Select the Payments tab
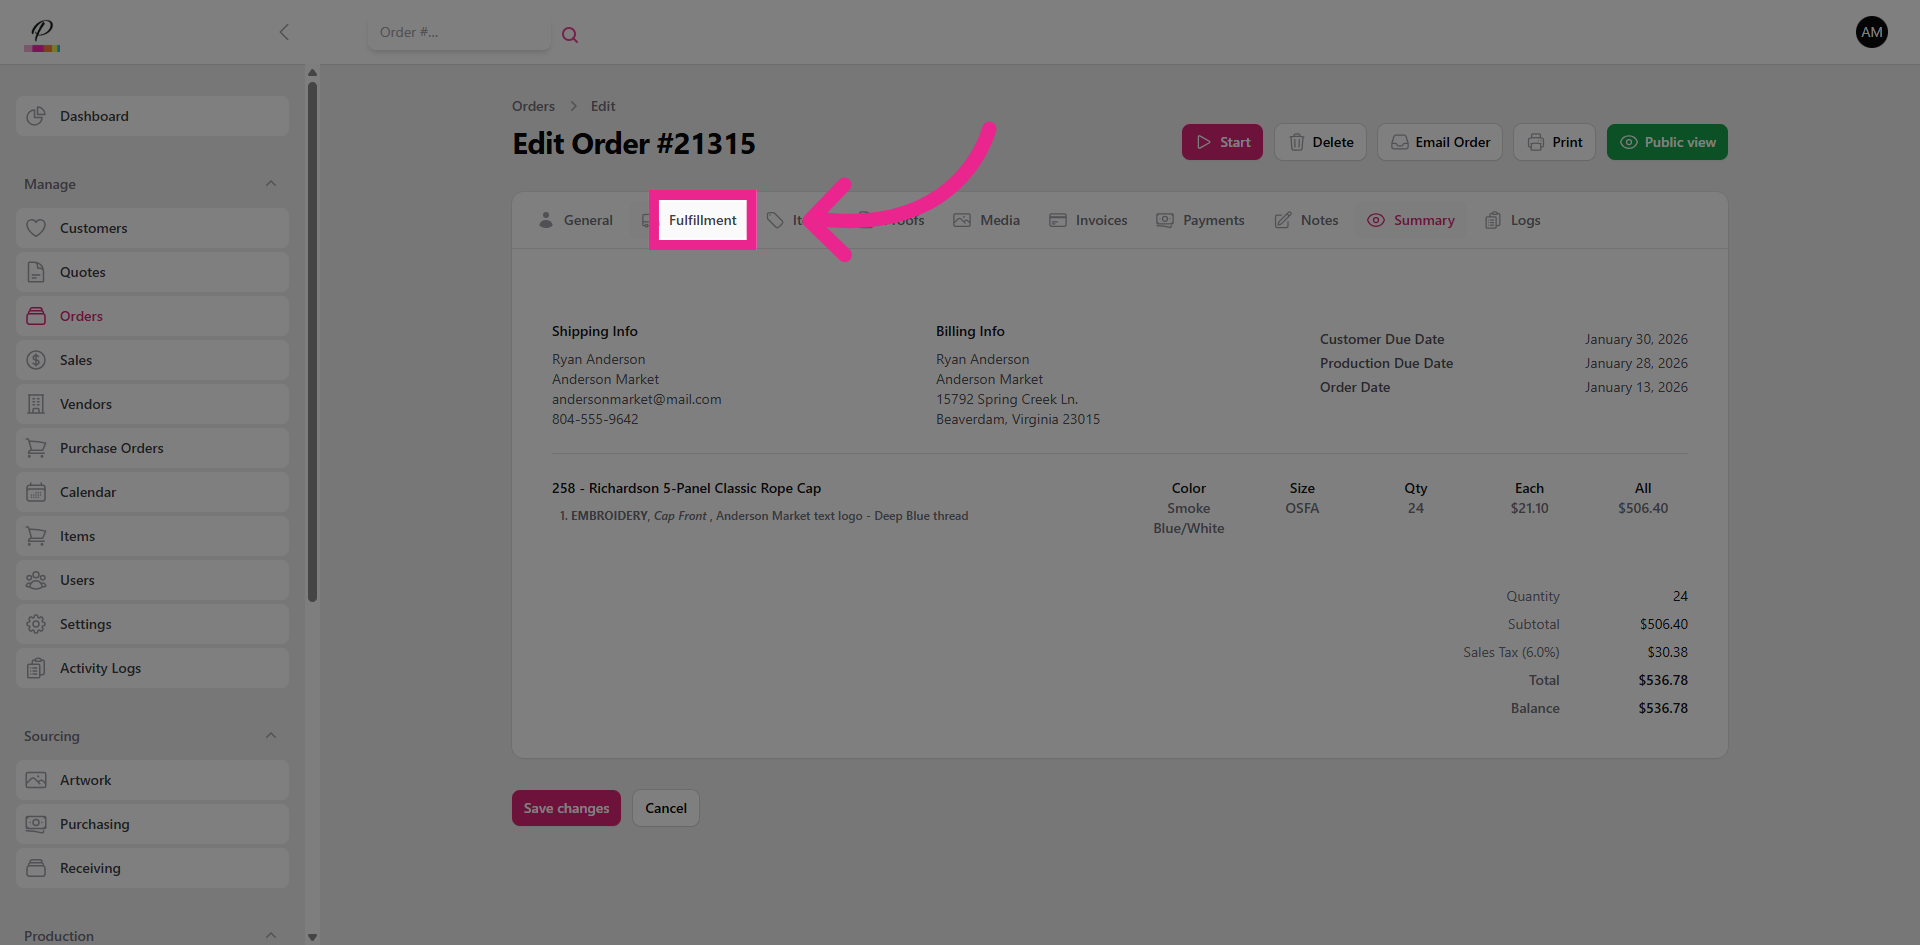Screen dimensions: 1920x945 point(1200,220)
